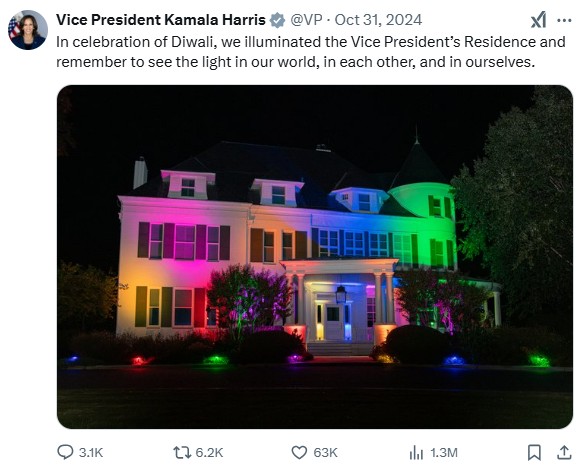Viewport: 588px width, 469px height.
Task: Click the reply speech bubble icon
Action: [65, 452]
